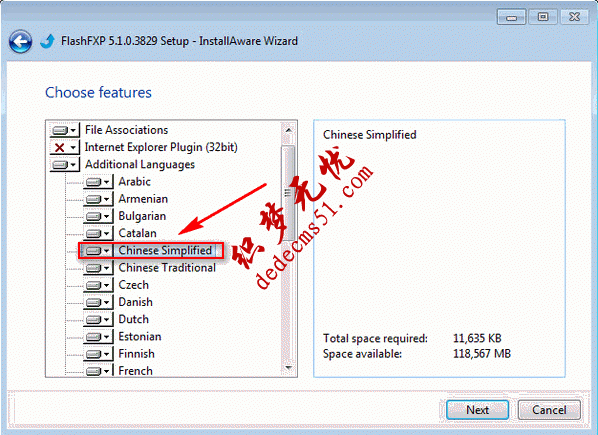
Task: Open Czech language install dropdown
Action: tap(98, 285)
